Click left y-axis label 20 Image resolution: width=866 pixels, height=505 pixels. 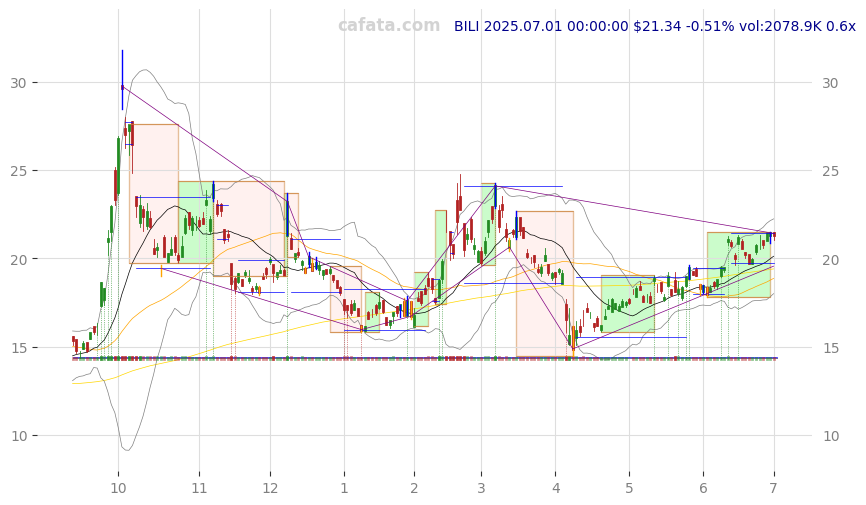pyautogui.click(x=18, y=259)
